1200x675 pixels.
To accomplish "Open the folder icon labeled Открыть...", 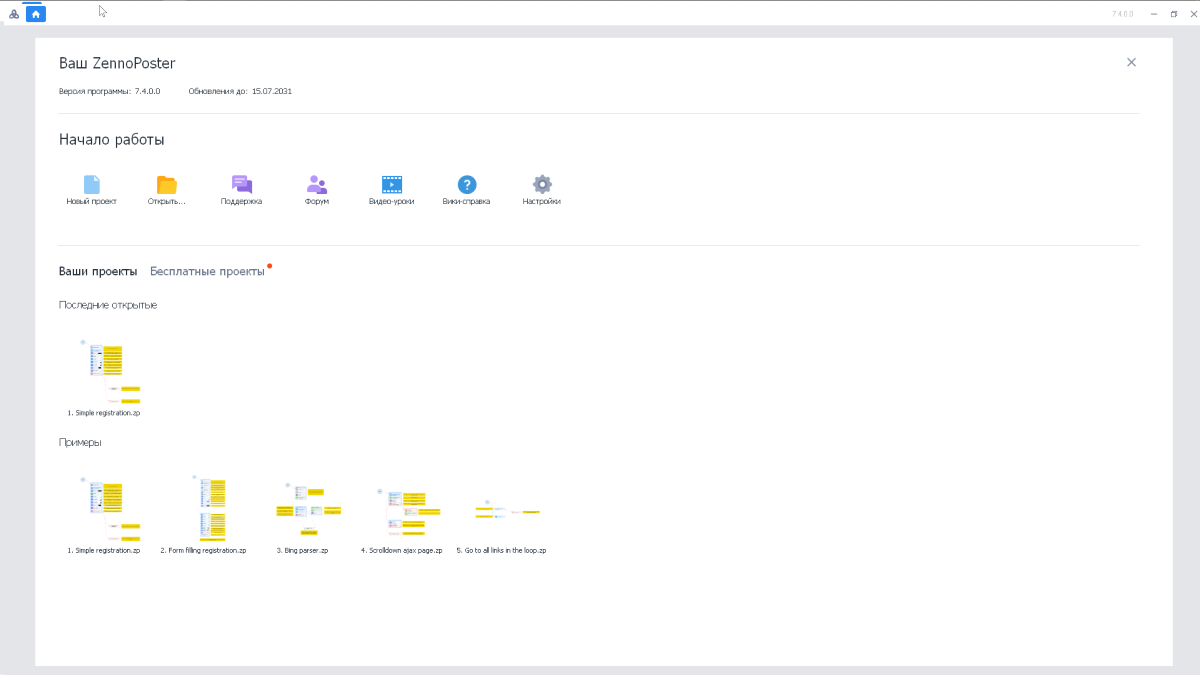I will click(x=167, y=184).
